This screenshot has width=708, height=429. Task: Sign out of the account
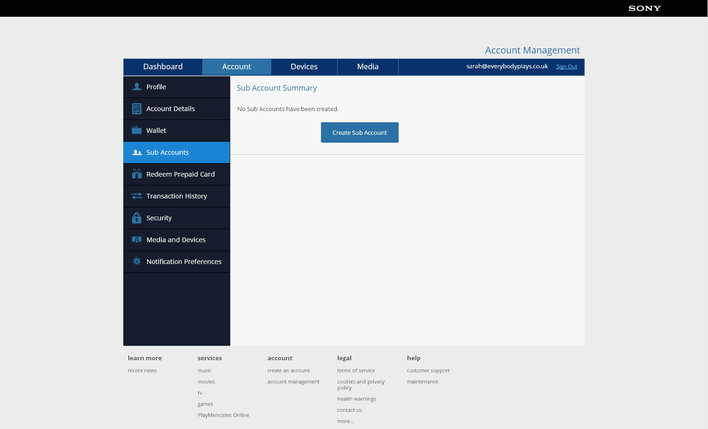point(566,67)
